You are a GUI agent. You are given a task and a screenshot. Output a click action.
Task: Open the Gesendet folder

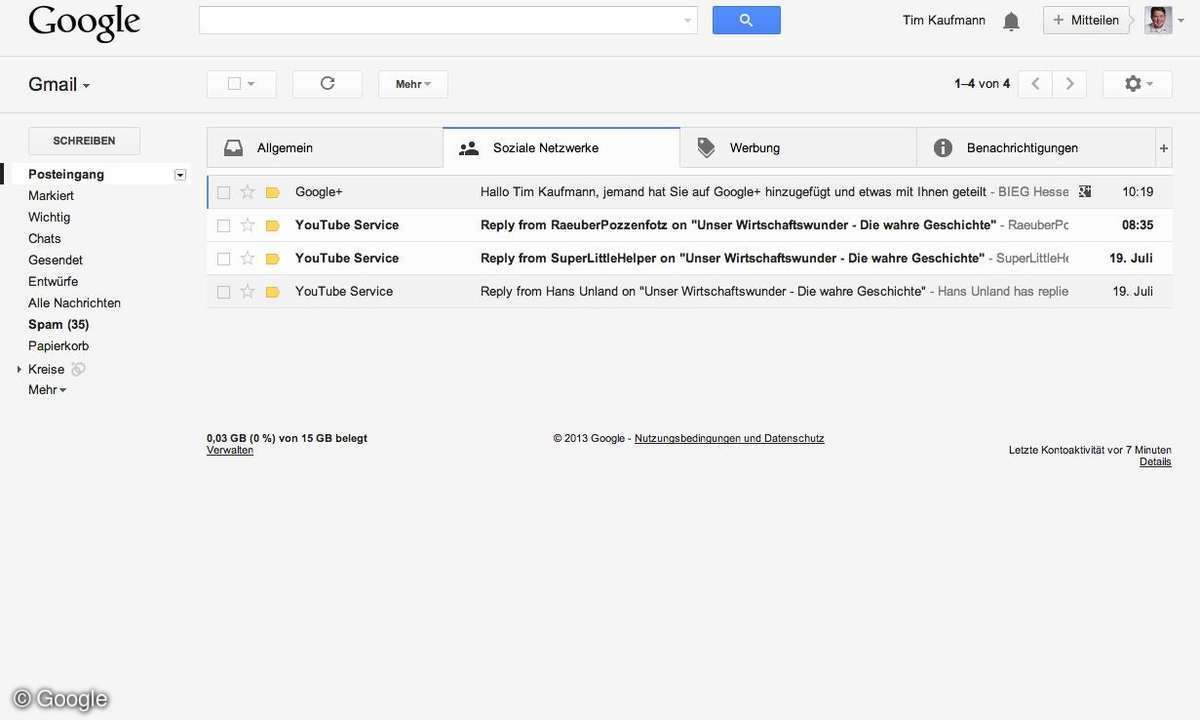pyautogui.click(x=55, y=260)
